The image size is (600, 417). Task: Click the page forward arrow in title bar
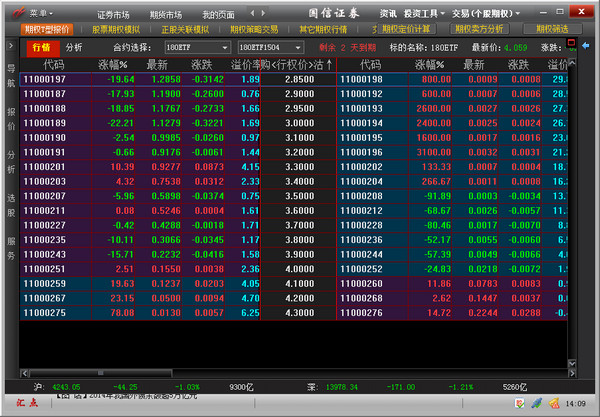[x=263, y=13]
